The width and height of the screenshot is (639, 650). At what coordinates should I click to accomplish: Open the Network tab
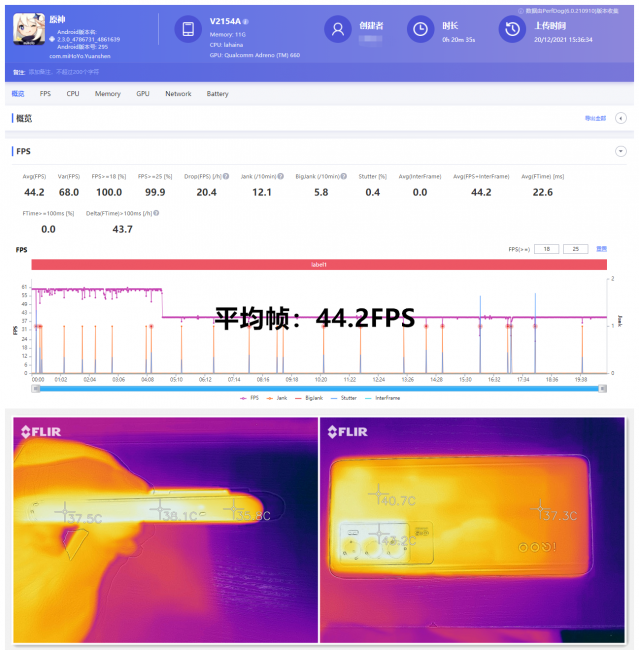pos(178,94)
